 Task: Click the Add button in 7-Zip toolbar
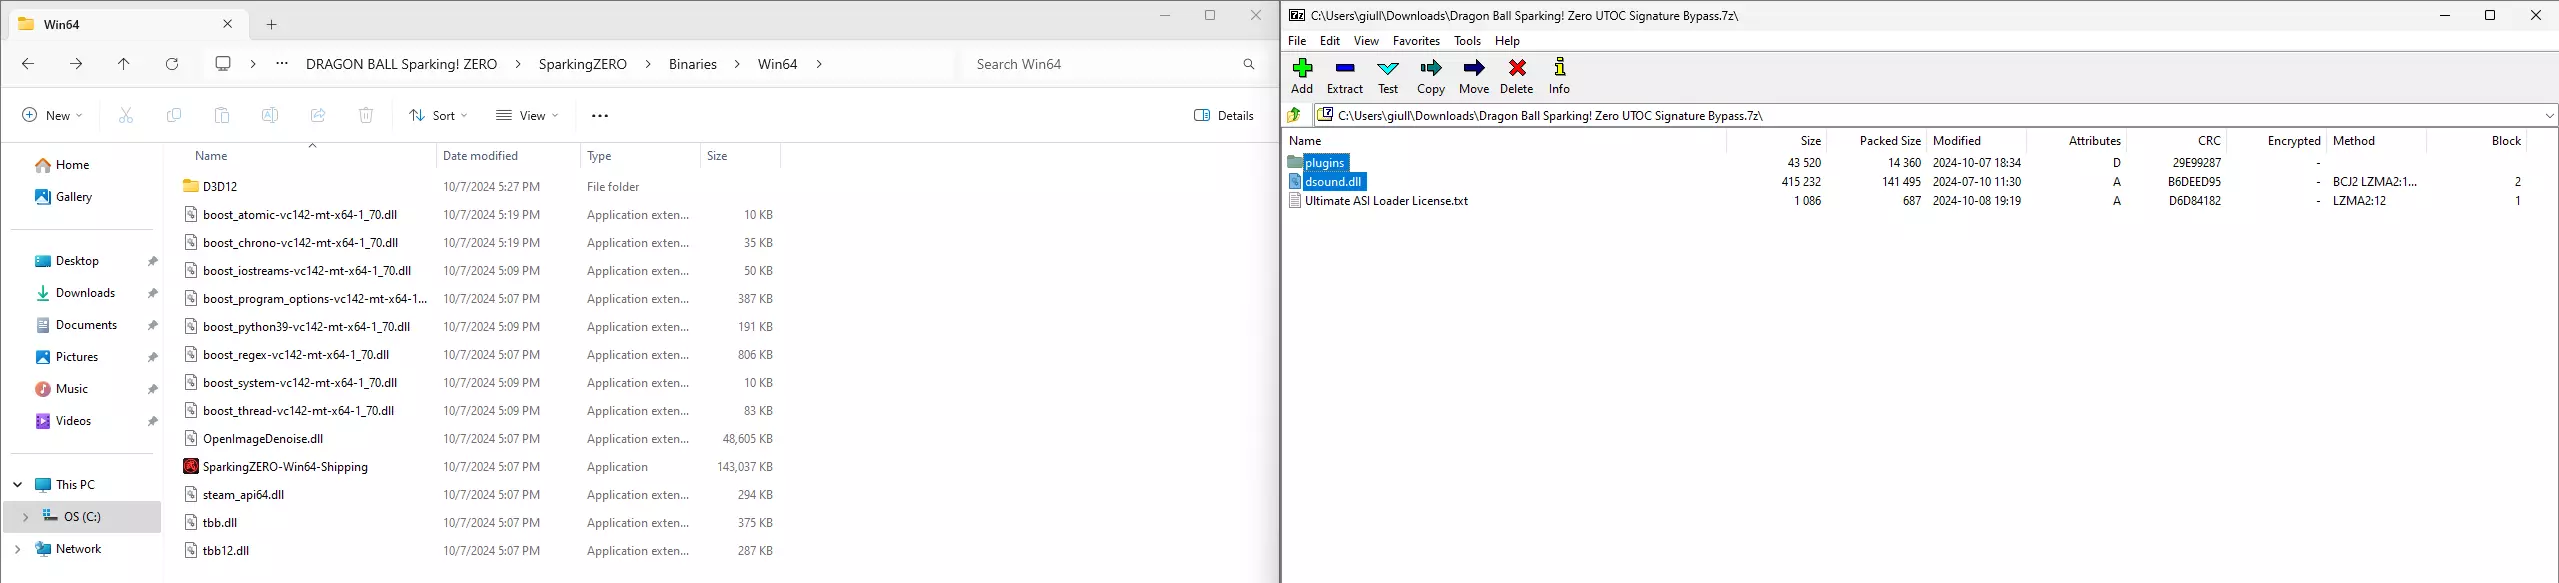point(1302,76)
